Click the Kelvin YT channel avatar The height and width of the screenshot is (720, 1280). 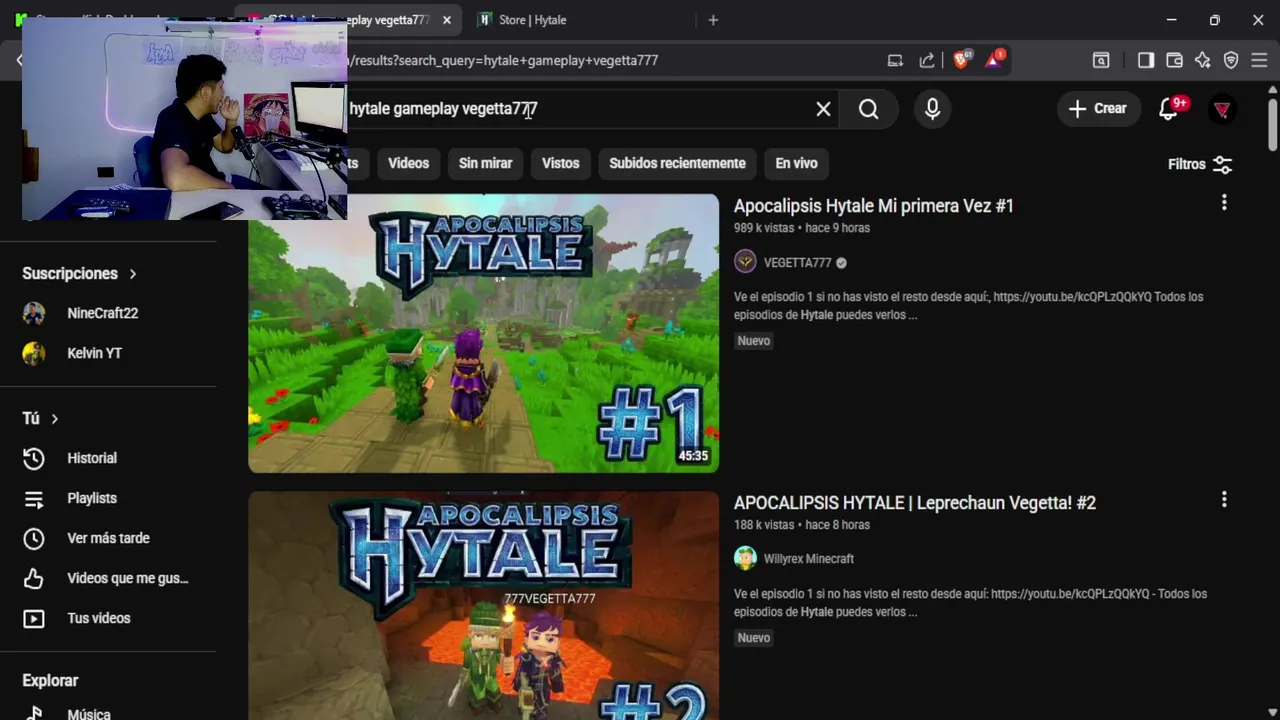(34, 353)
